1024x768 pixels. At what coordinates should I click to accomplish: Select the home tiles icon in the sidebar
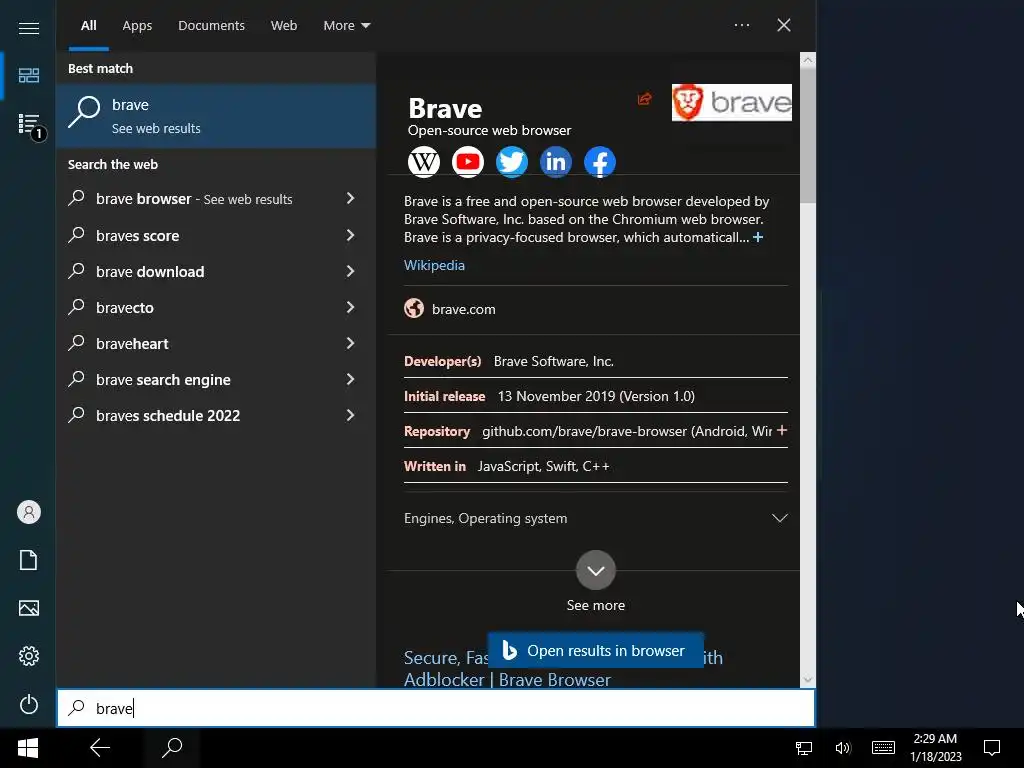(29, 76)
